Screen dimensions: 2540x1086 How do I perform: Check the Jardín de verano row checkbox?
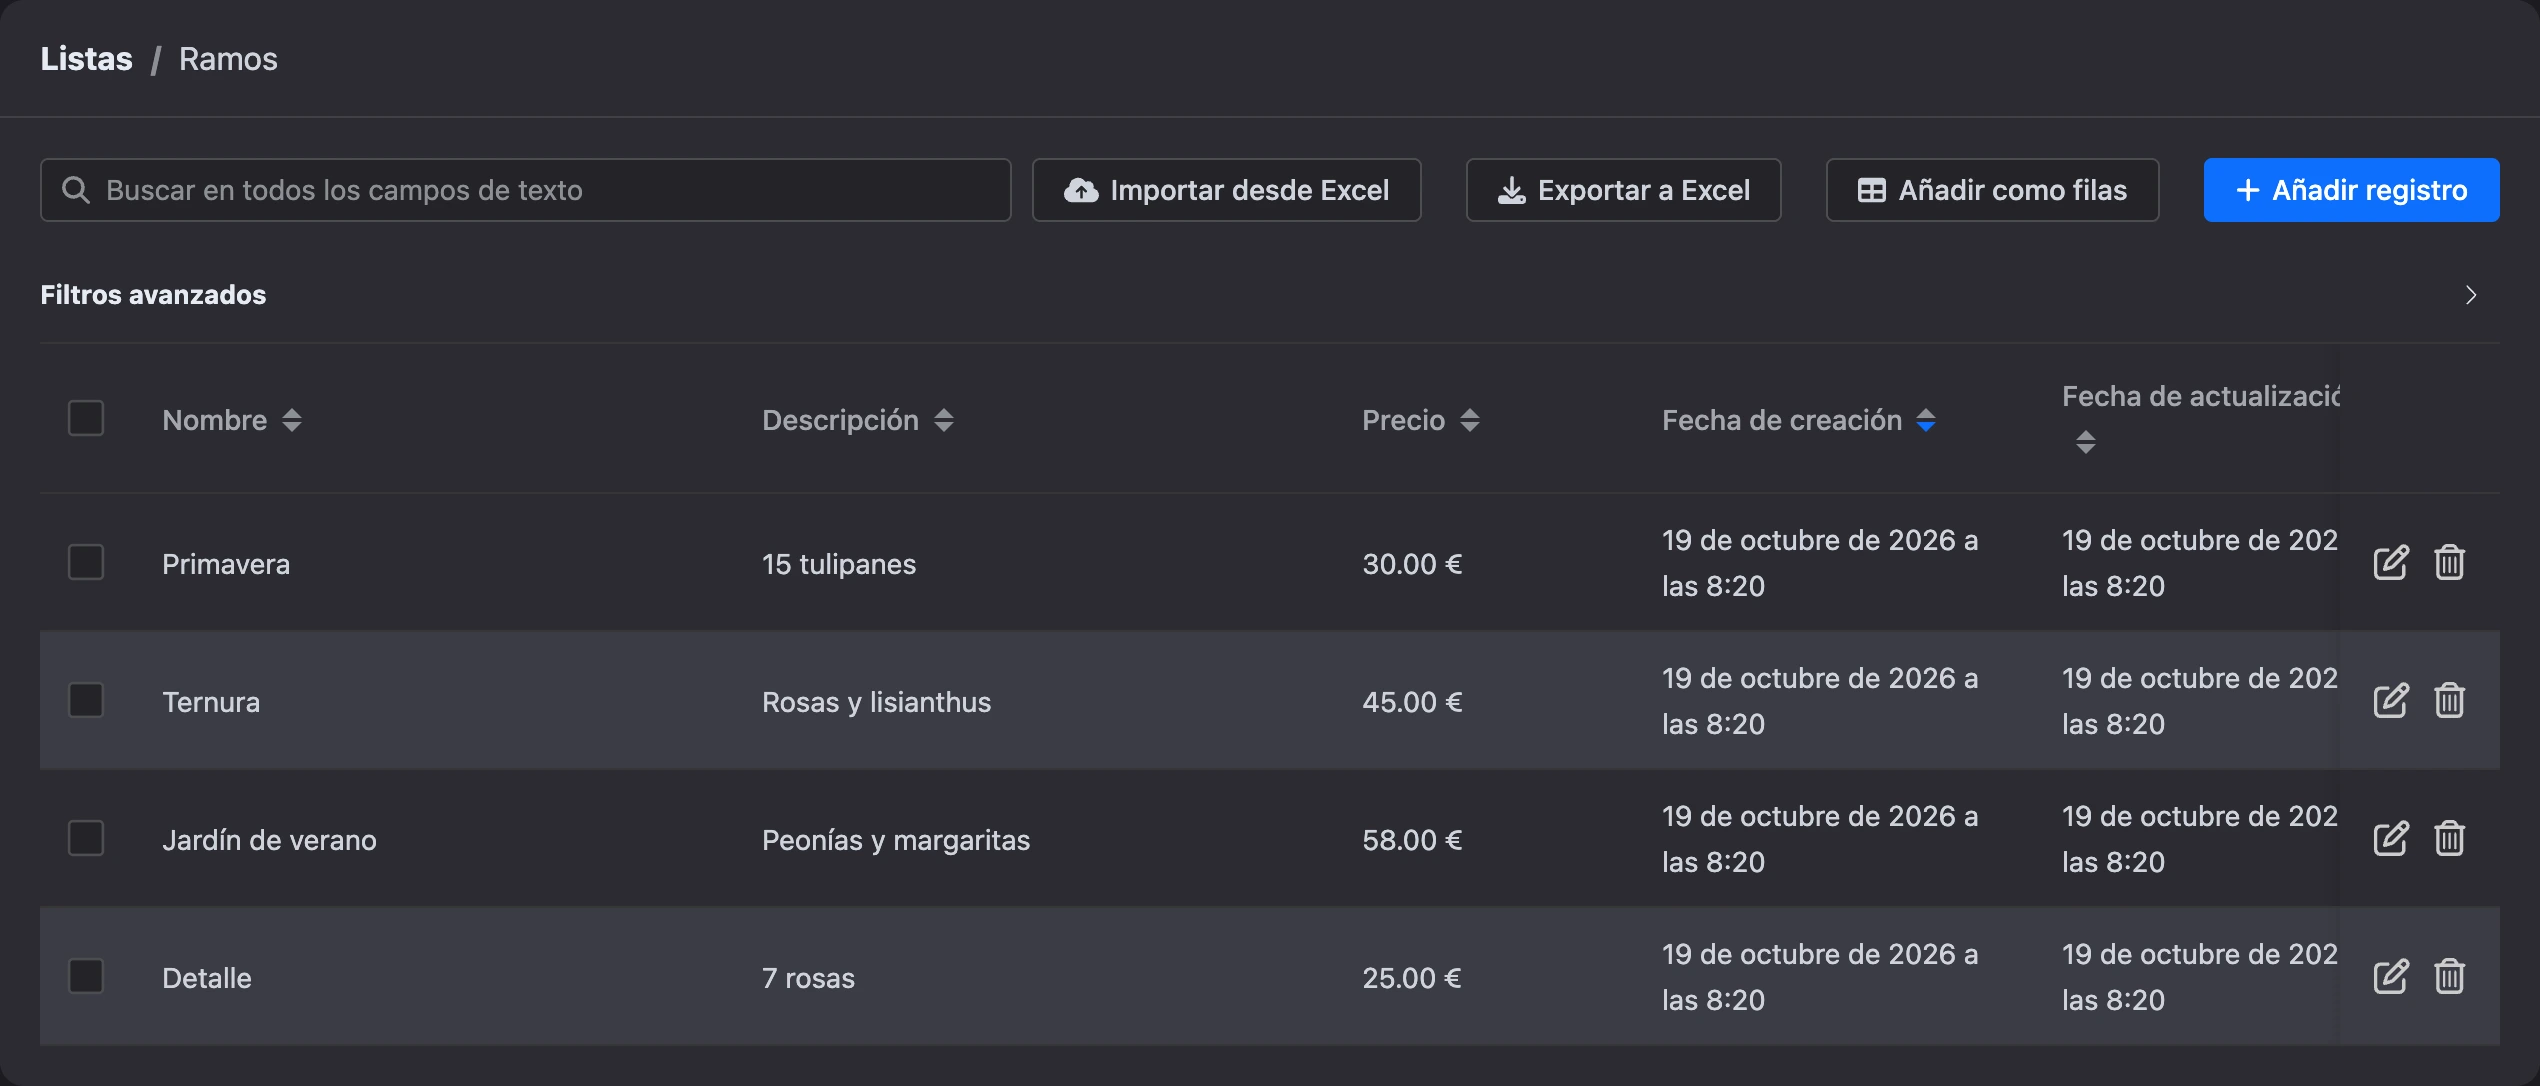tap(86, 838)
